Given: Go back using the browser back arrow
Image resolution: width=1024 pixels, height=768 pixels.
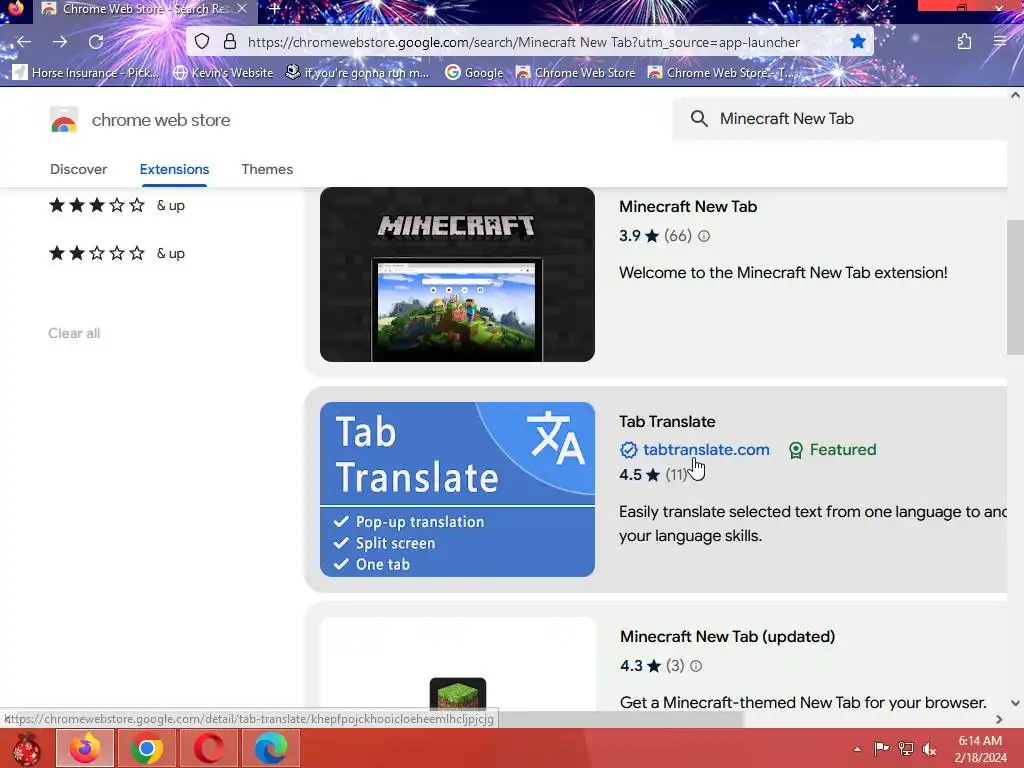Looking at the screenshot, I should pos(24,42).
